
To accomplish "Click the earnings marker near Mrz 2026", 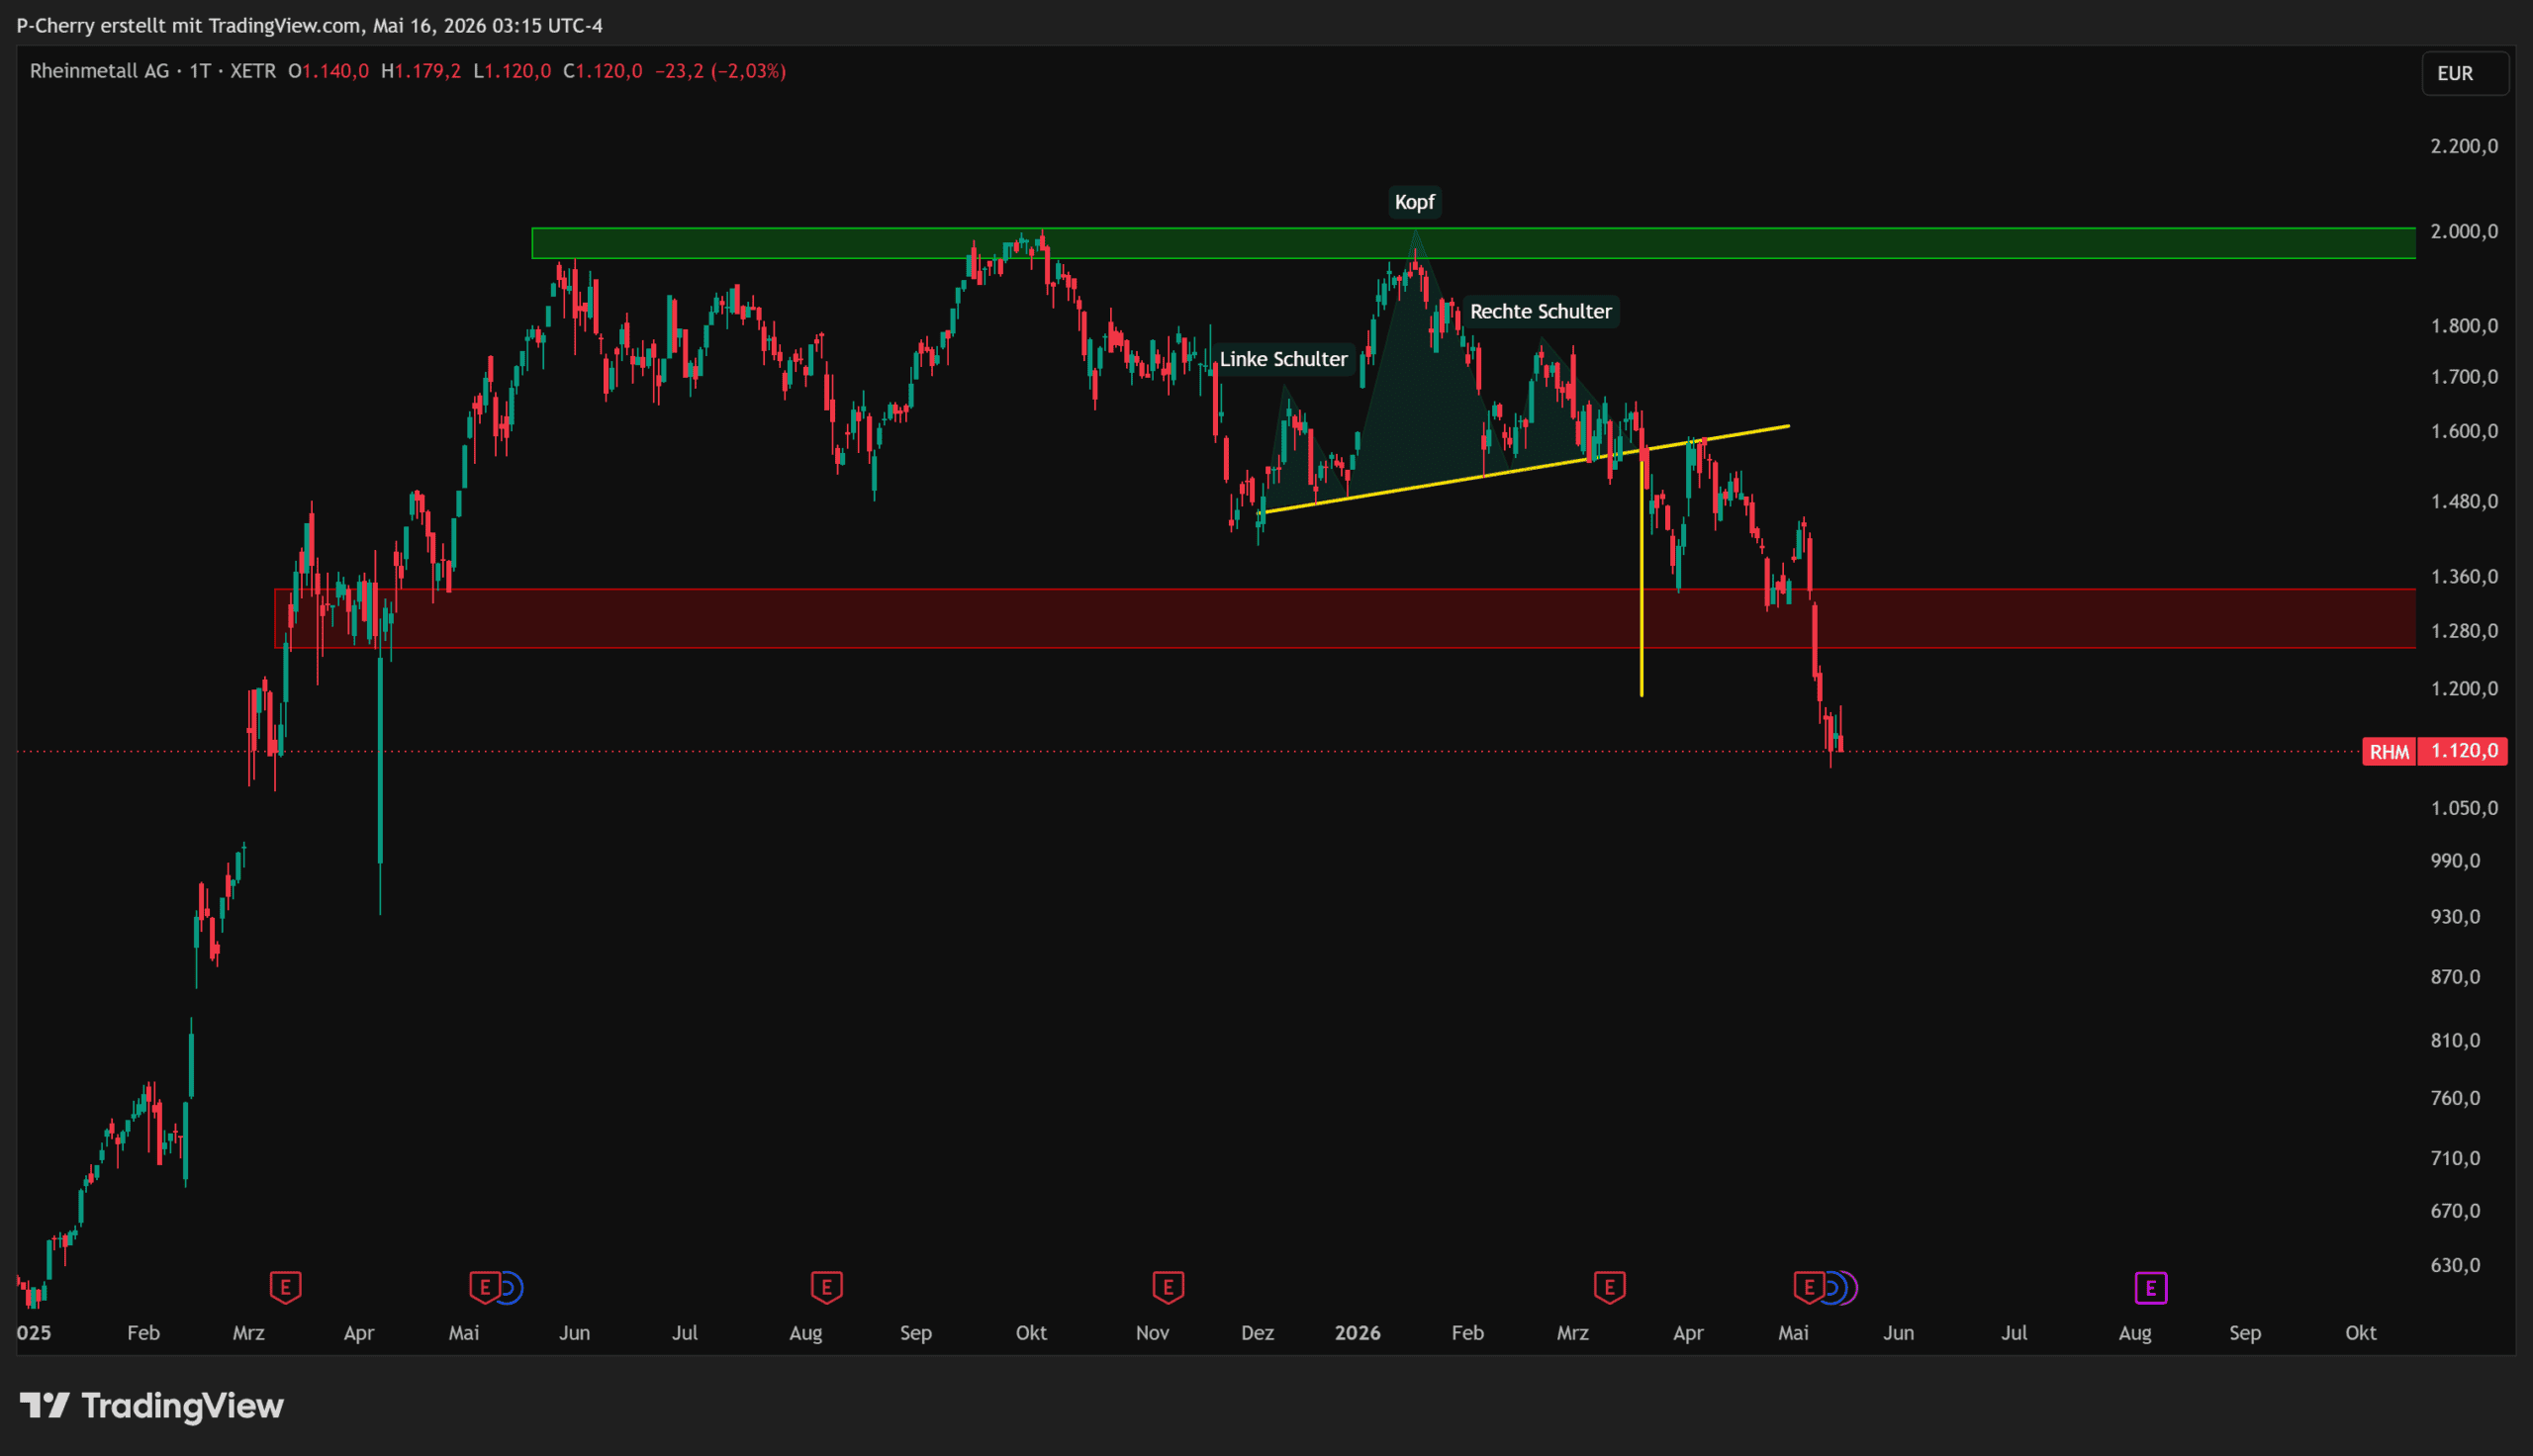I will click(1609, 1287).
